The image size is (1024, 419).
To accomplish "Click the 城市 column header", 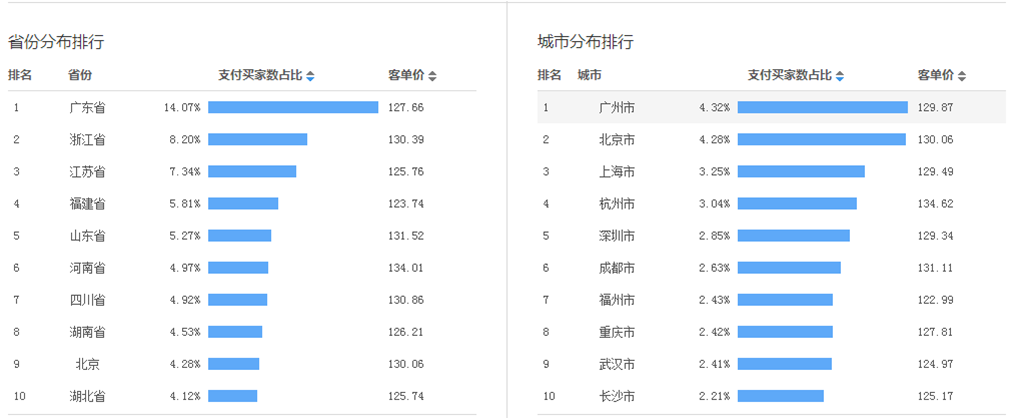I will coord(590,75).
